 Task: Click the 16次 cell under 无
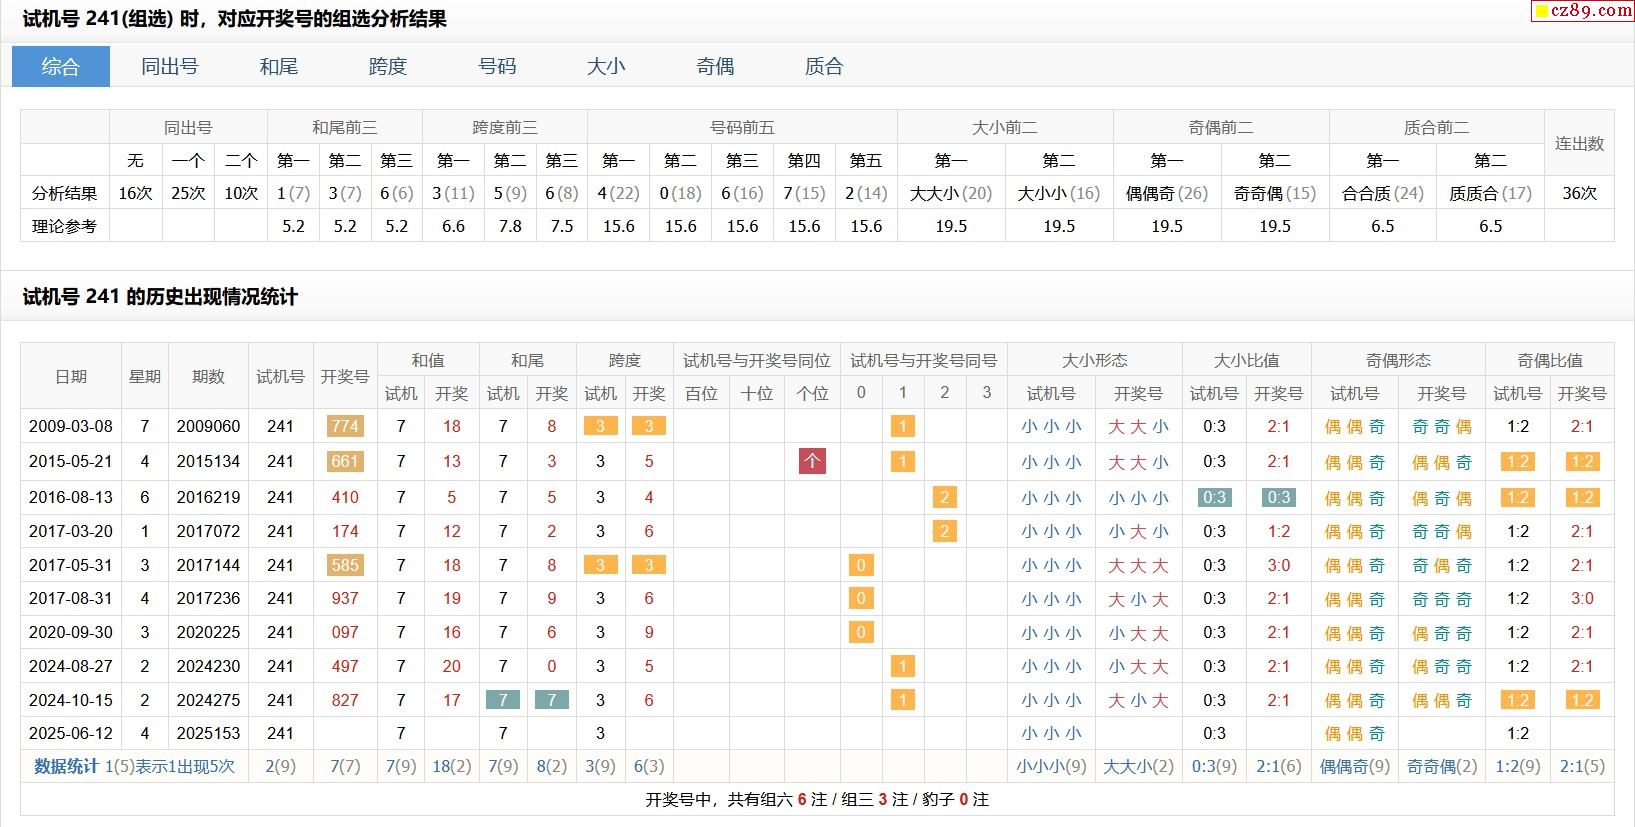(136, 193)
